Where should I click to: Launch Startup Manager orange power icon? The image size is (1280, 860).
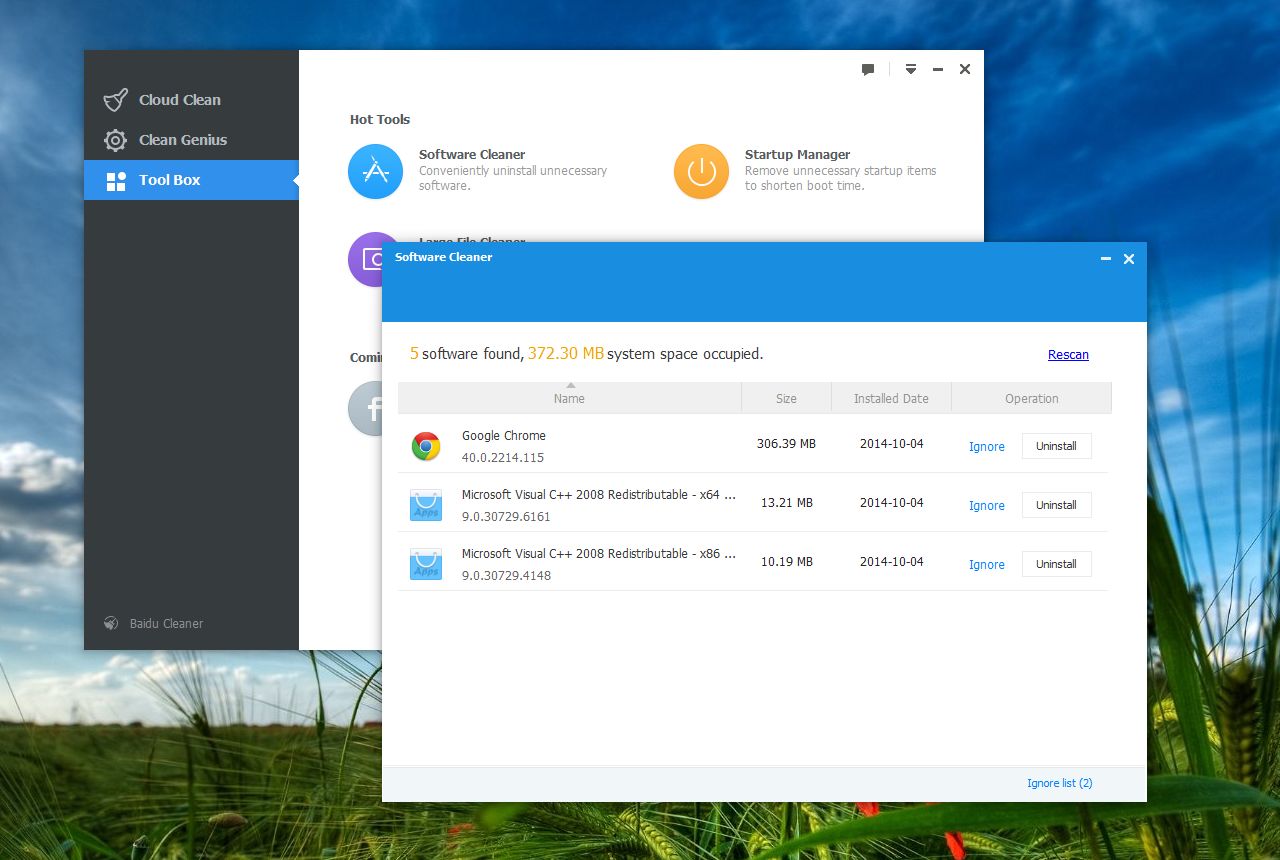[x=701, y=171]
